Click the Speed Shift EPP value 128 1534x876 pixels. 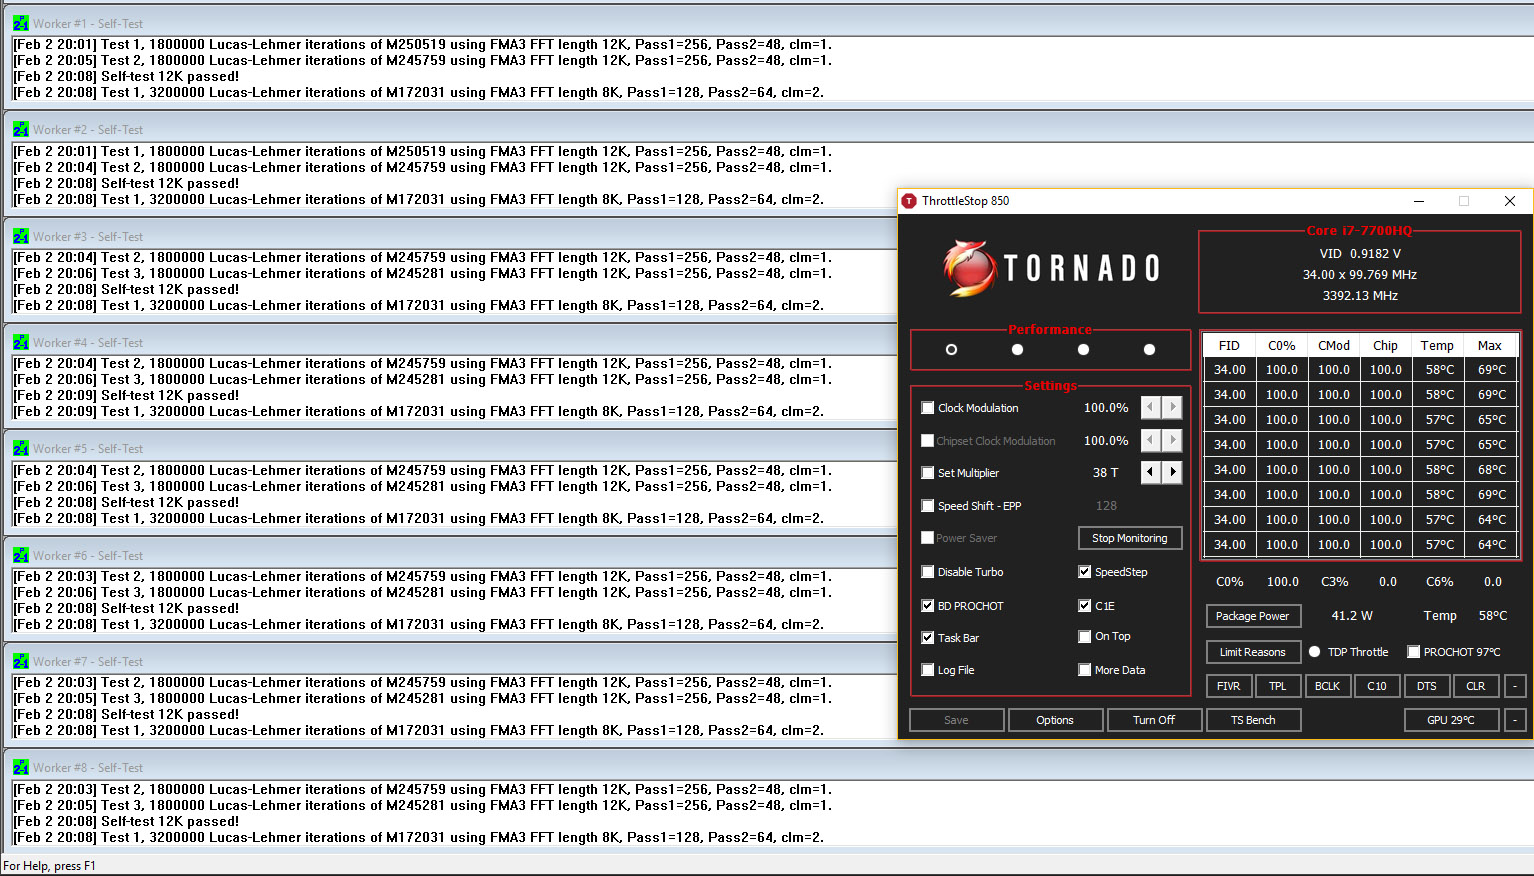coord(1106,506)
